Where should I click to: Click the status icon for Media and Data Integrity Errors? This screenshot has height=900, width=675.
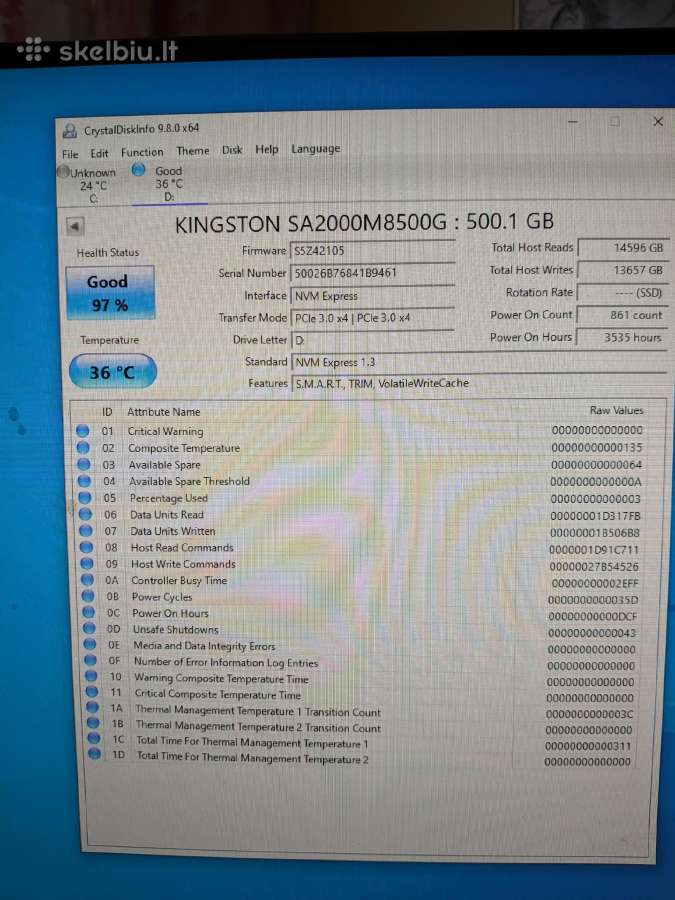point(90,644)
